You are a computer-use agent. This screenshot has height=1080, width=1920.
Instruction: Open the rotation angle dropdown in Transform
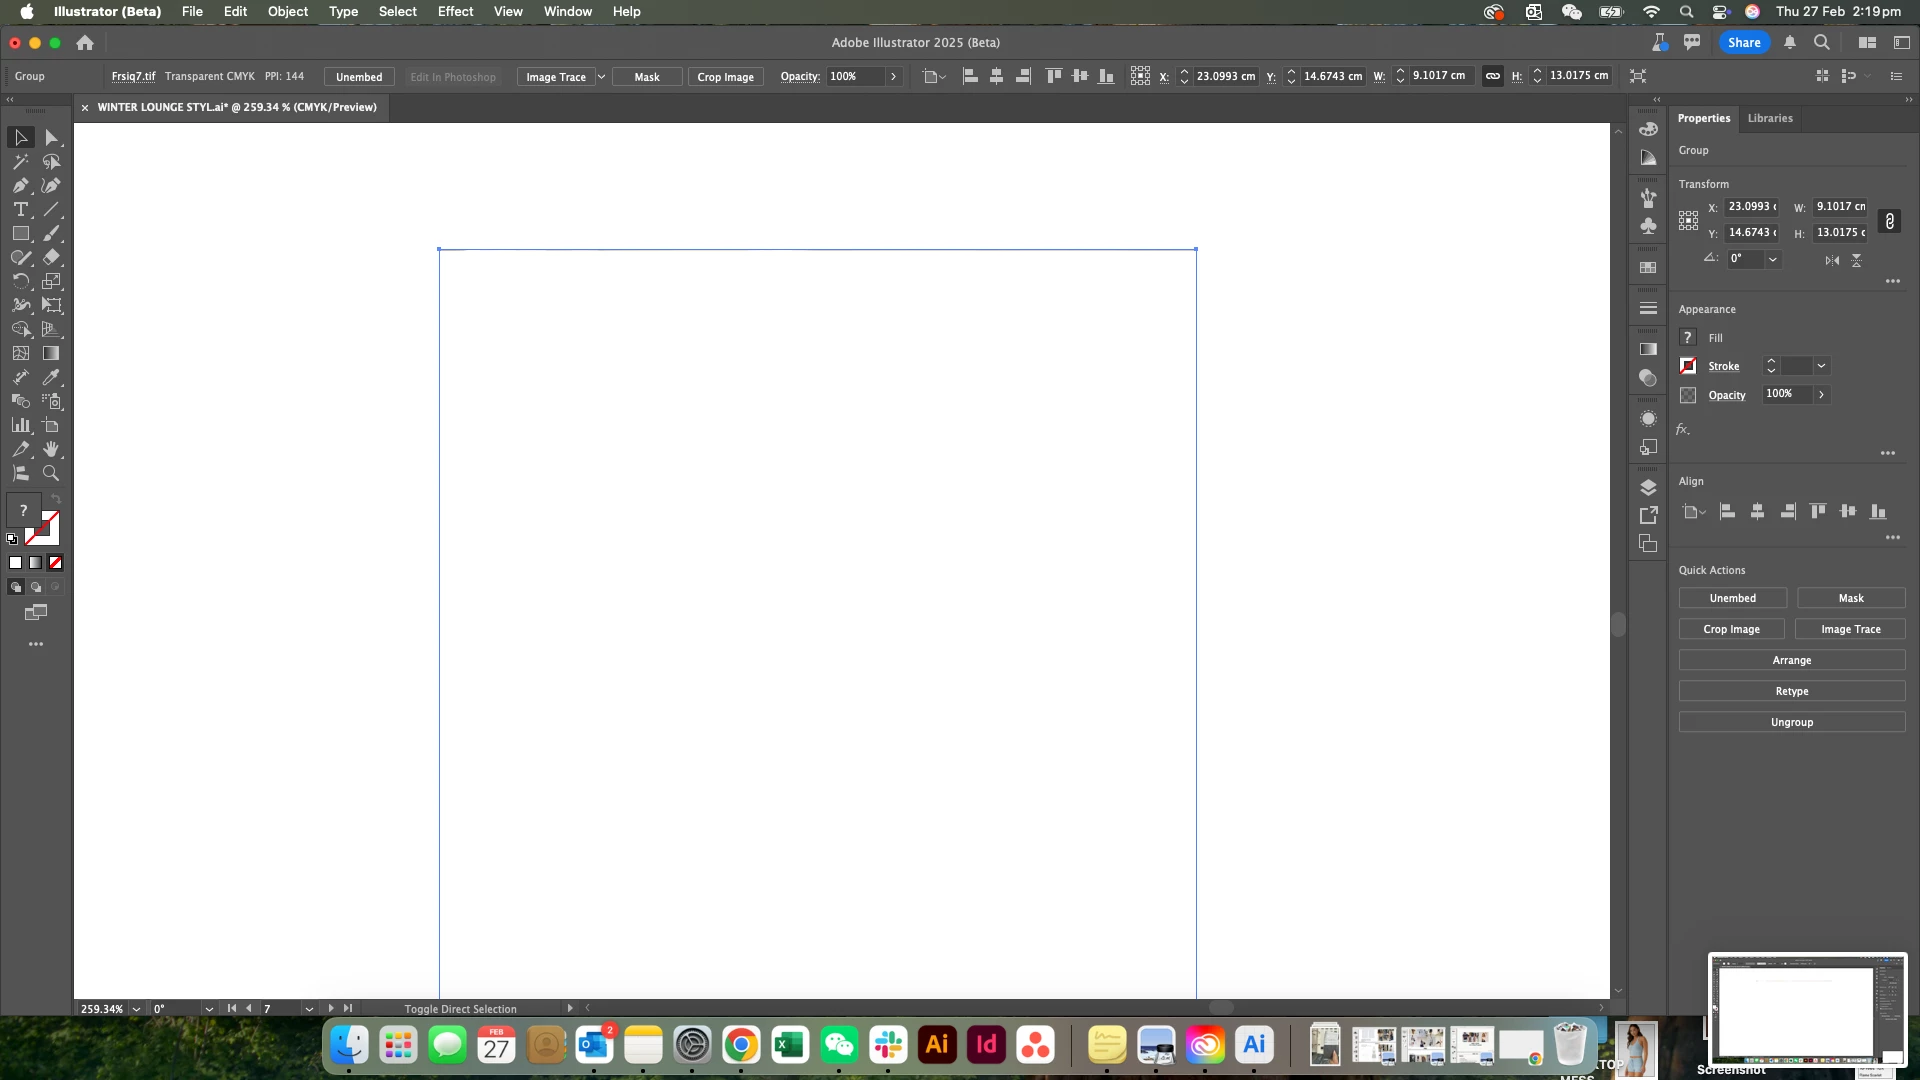pyautogui.click(x=1773, y=259)
